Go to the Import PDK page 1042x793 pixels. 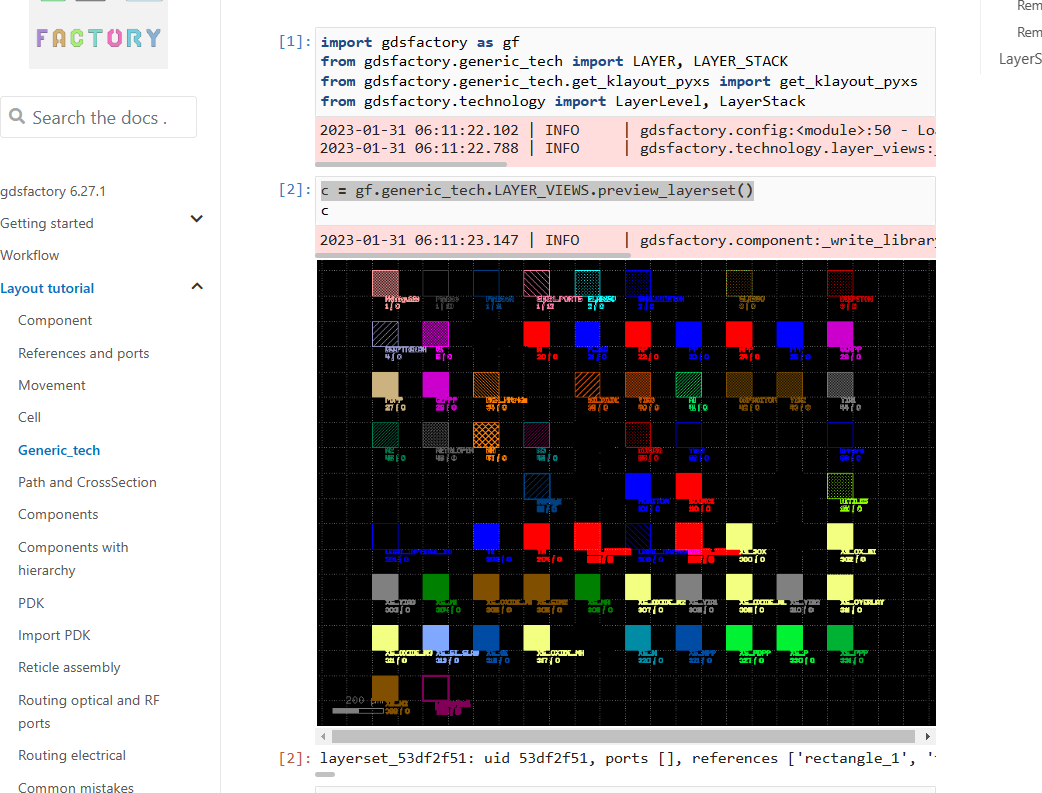(x=54, y=635)
